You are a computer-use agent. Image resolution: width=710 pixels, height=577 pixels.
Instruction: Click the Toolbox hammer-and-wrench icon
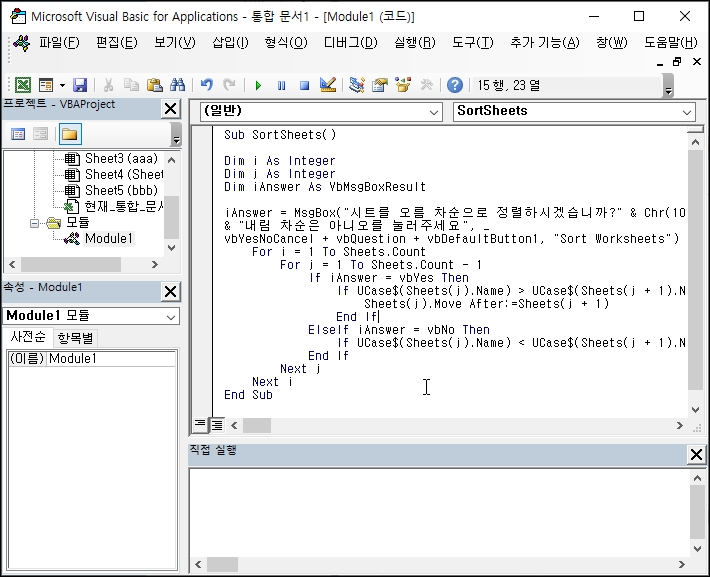point(427,85)
